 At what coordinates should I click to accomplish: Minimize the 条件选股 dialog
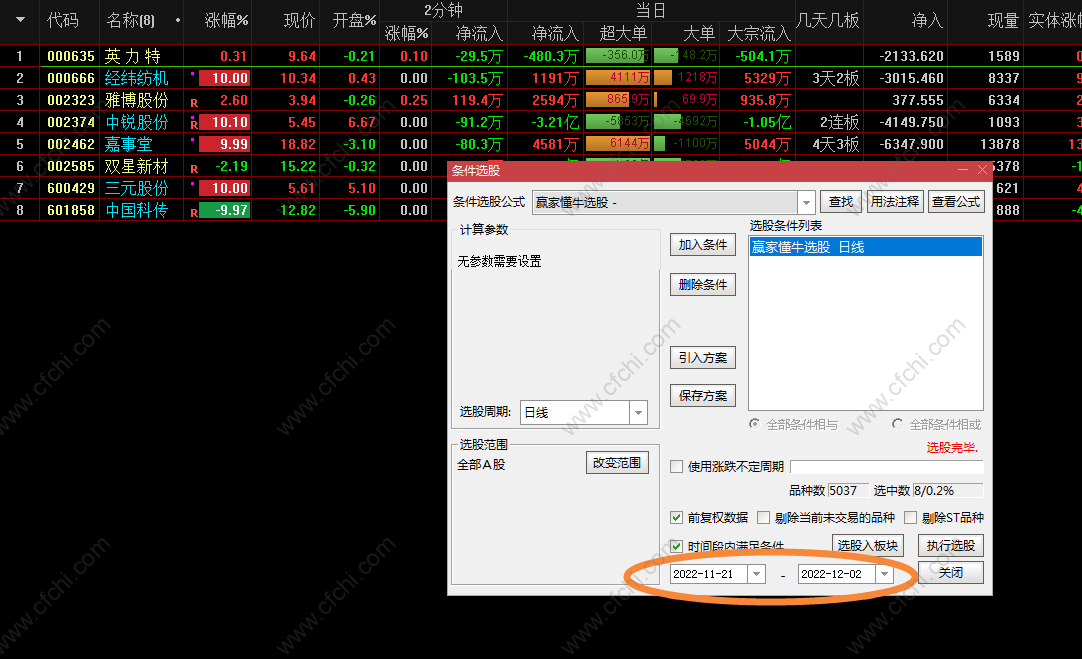963,170
